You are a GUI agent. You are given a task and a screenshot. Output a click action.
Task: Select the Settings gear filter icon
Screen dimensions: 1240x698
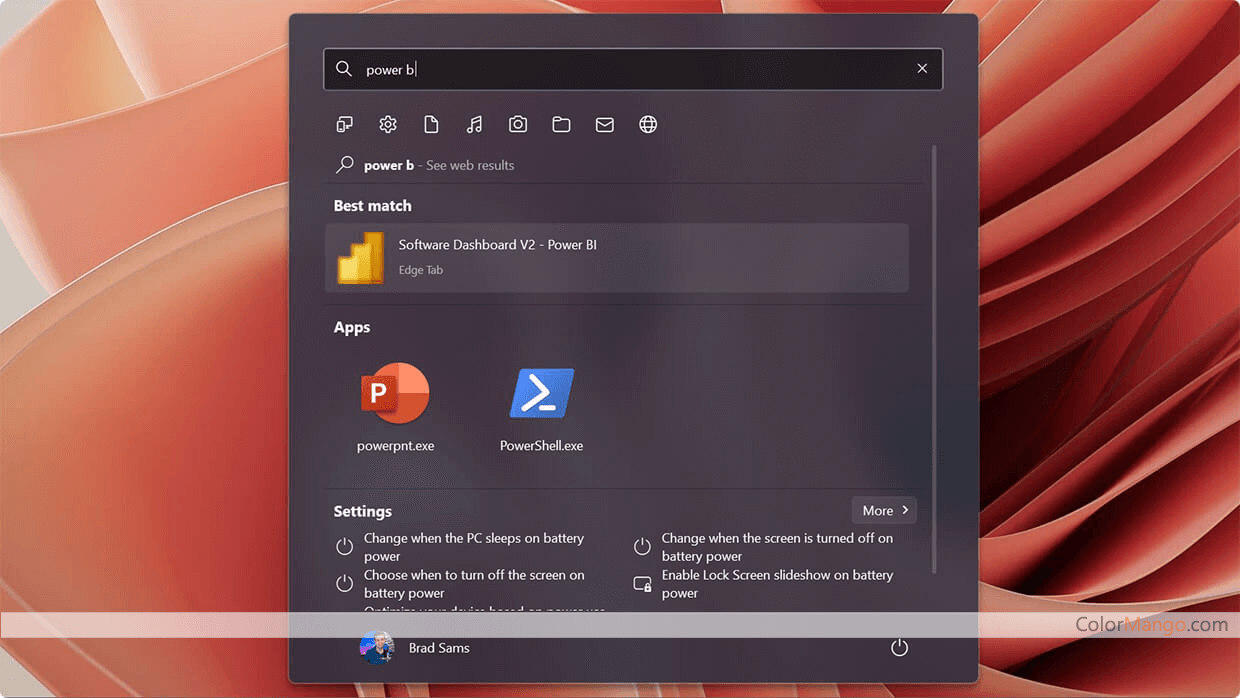[388, 125]
